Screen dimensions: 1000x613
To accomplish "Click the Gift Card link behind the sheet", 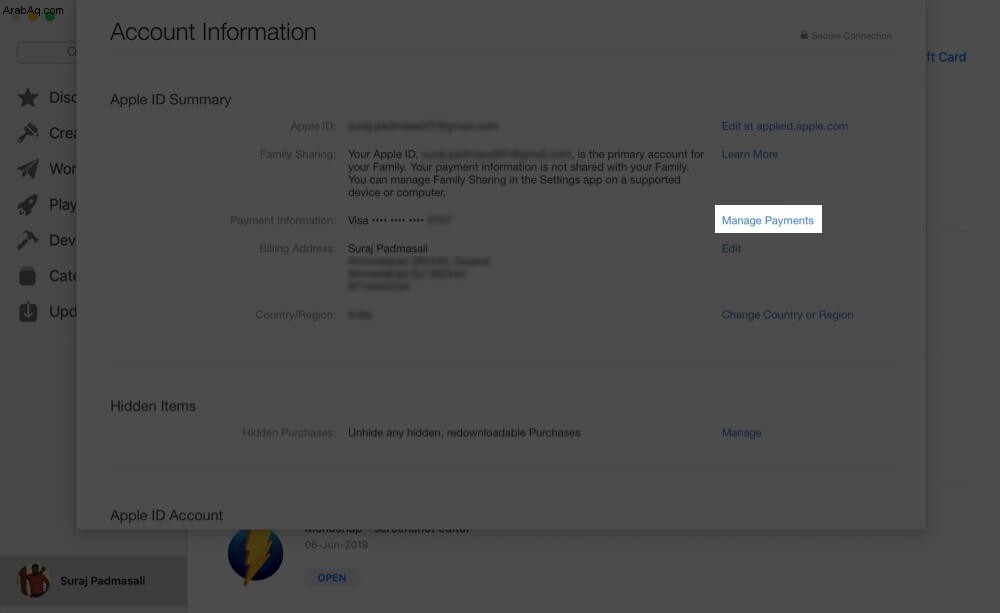I will point(946,57).
